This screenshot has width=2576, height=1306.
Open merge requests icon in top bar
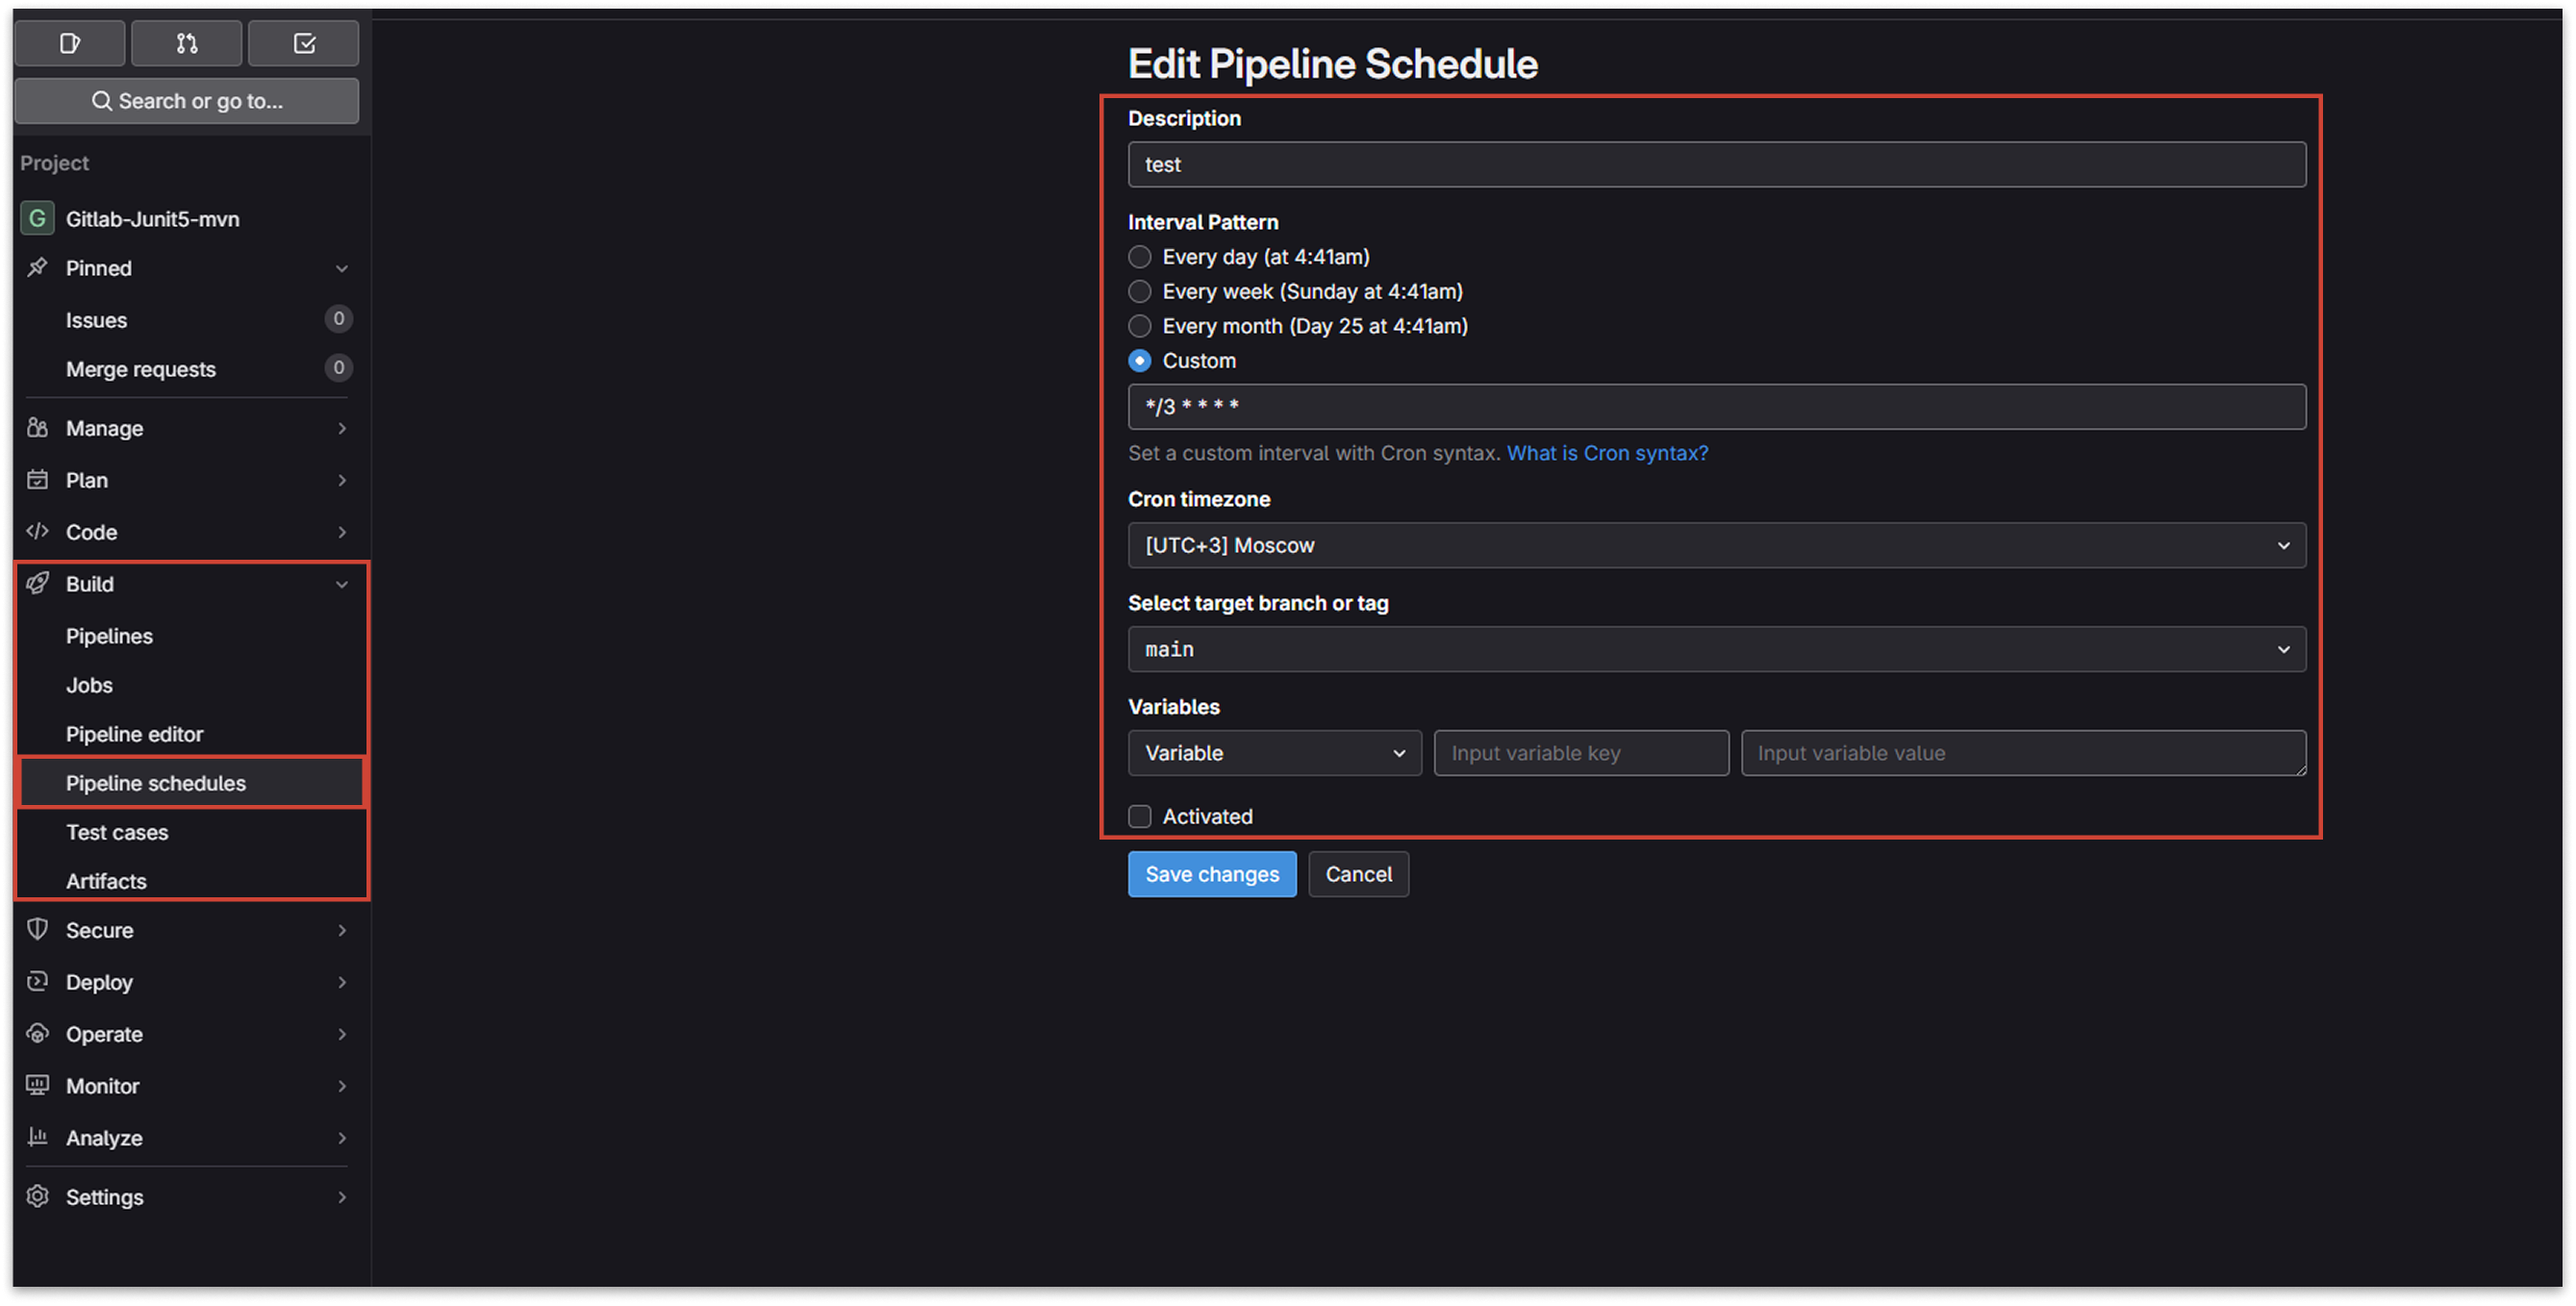pos(187,43)
